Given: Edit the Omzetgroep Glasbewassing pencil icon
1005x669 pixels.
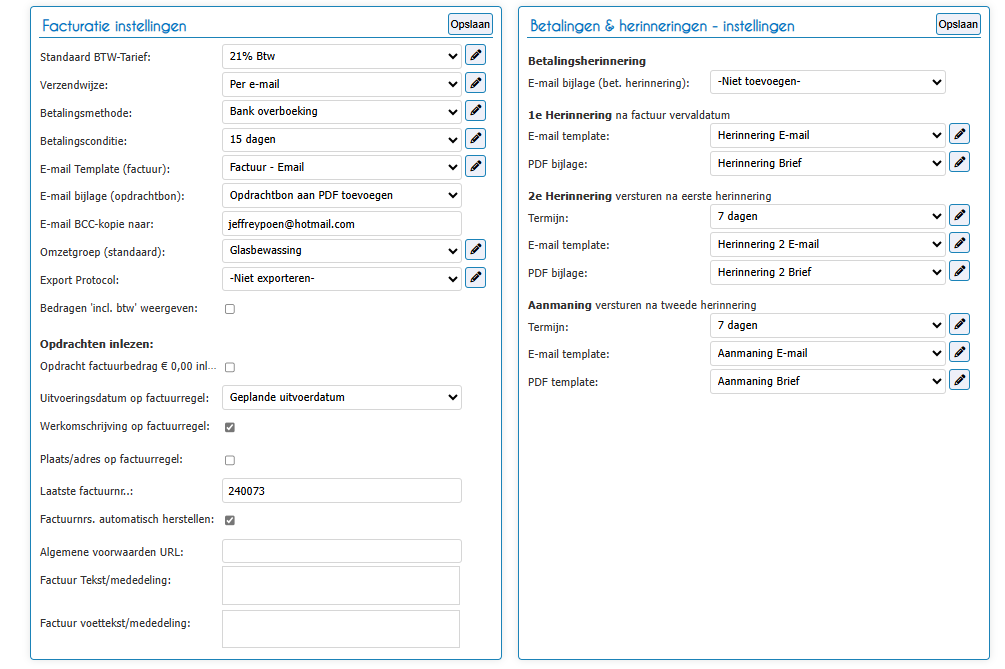Looking at the screenshot, I should 475,250.
